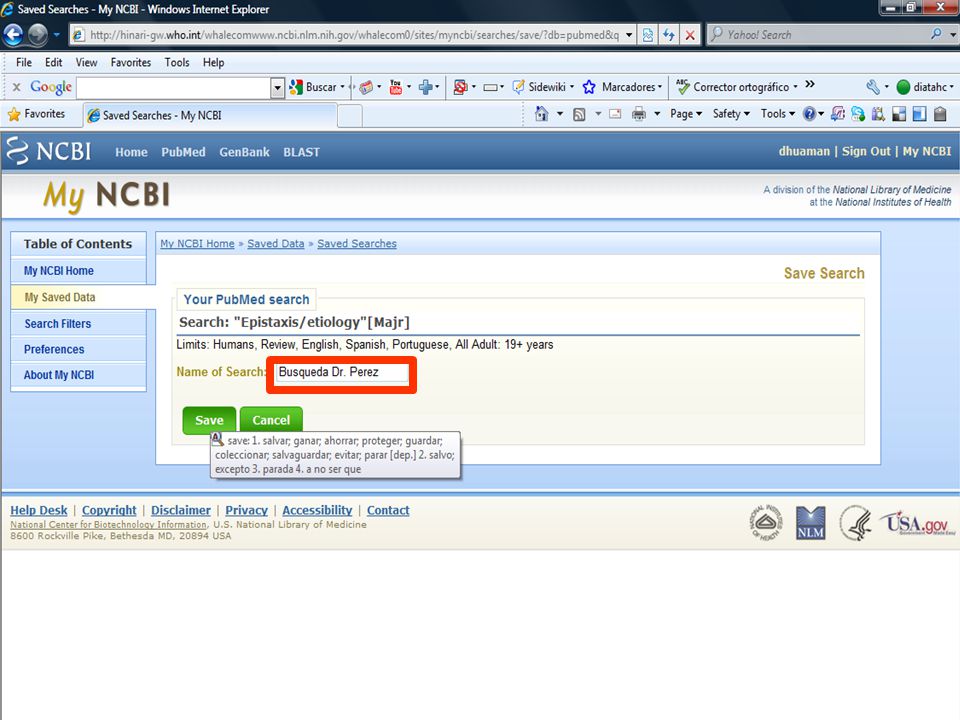Click the green Save button
This screenshot has width=960, height=720.
(x=209, y=420)
